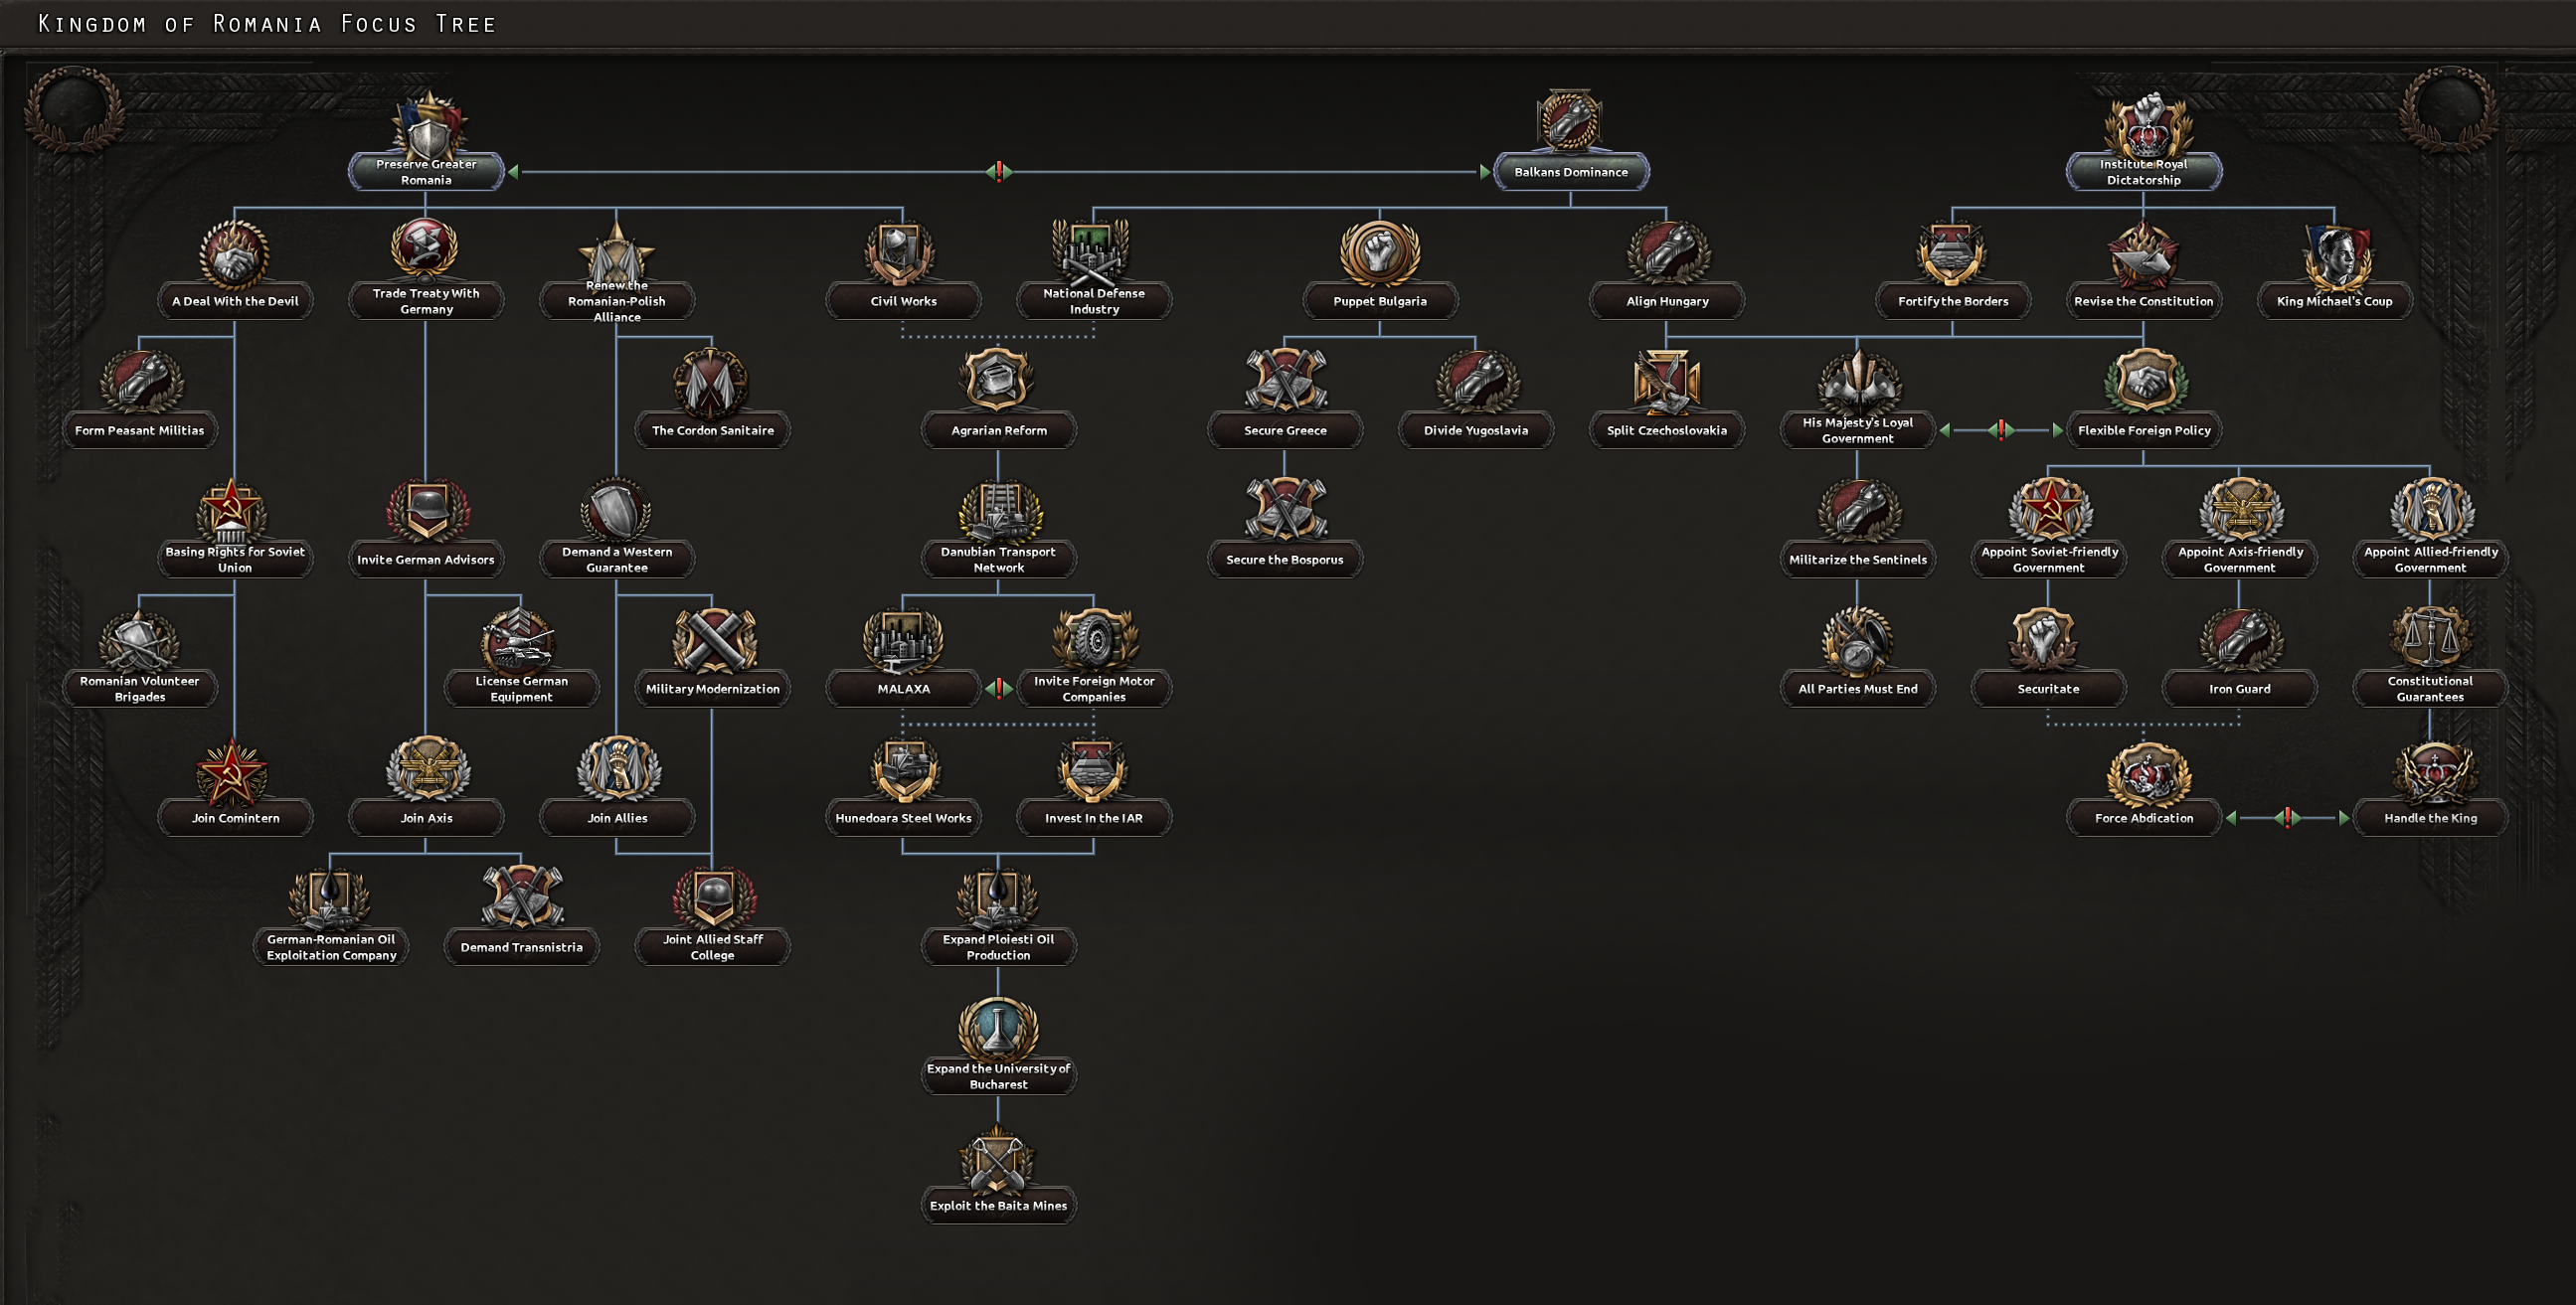This screenshot has height=1305, width=2576.
Task: Click the Securitate focus label
Action: (2048, 688)
